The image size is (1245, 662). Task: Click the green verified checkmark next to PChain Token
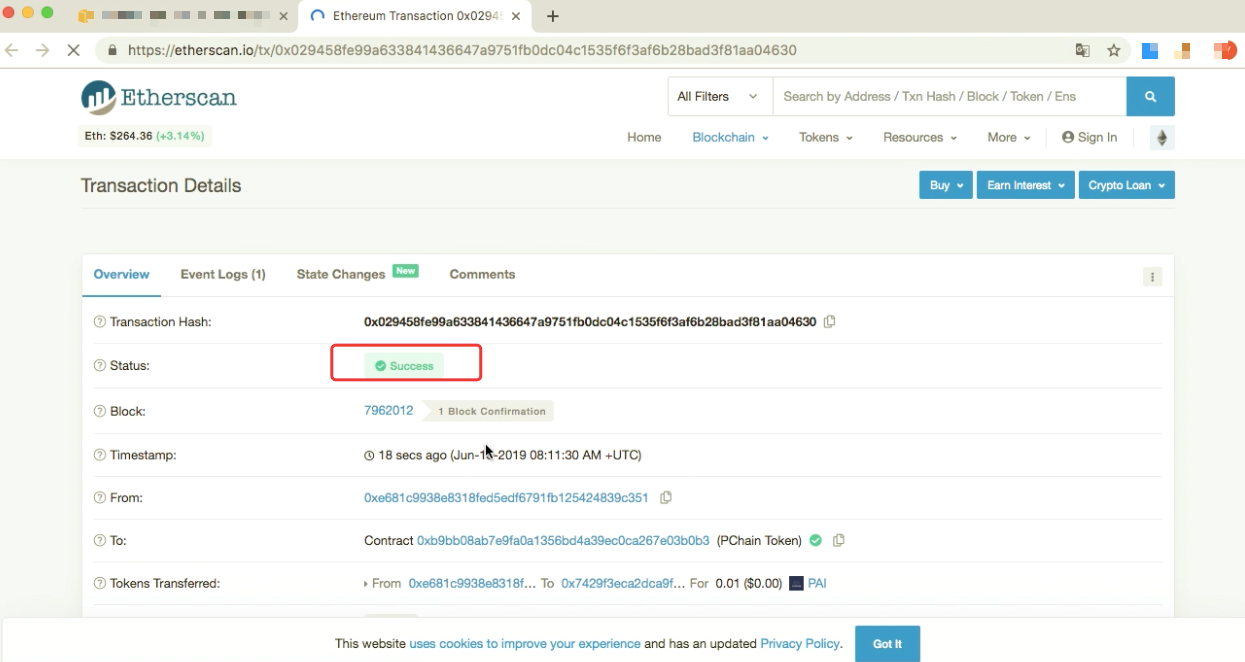(x=816, y=540)
